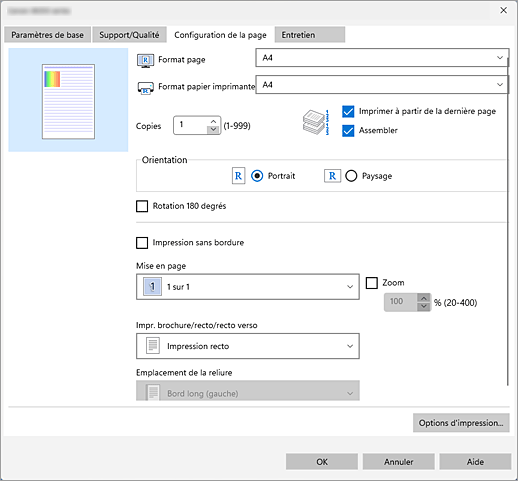Decrease Zoom percentage with down arrow

[424, 307]
